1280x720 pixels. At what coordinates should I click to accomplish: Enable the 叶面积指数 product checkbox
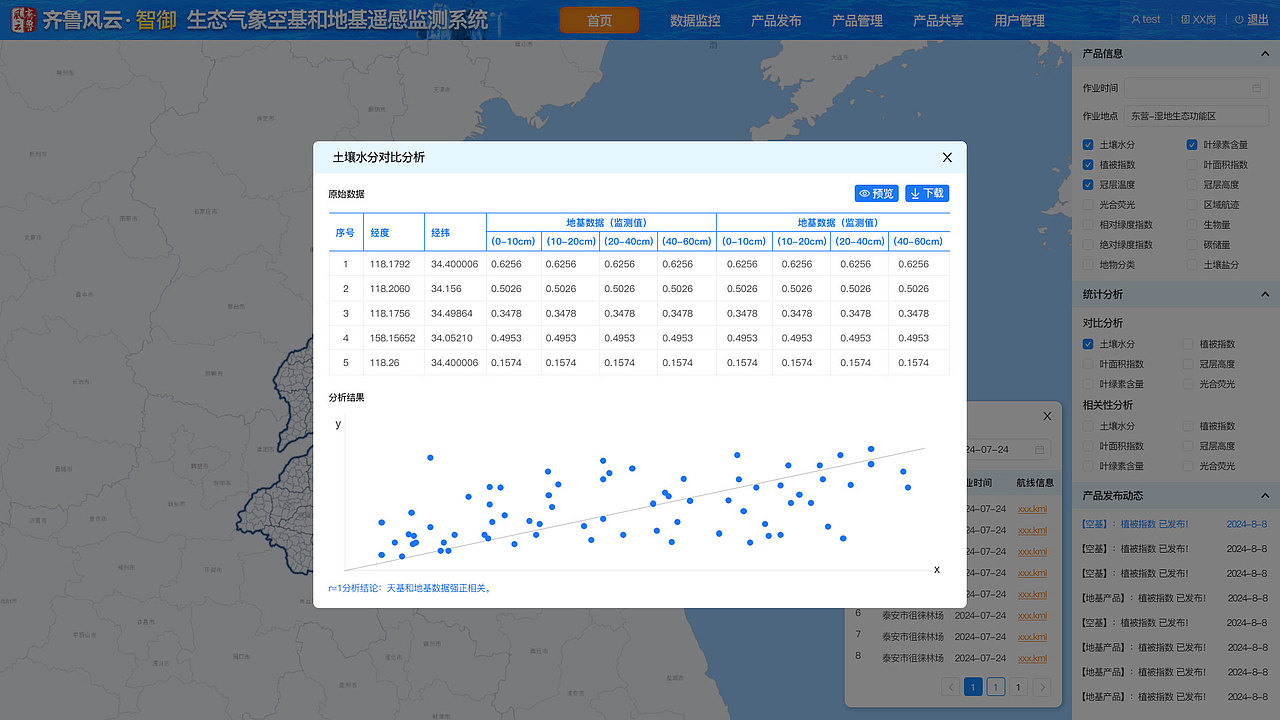[x=1192, y=165]
